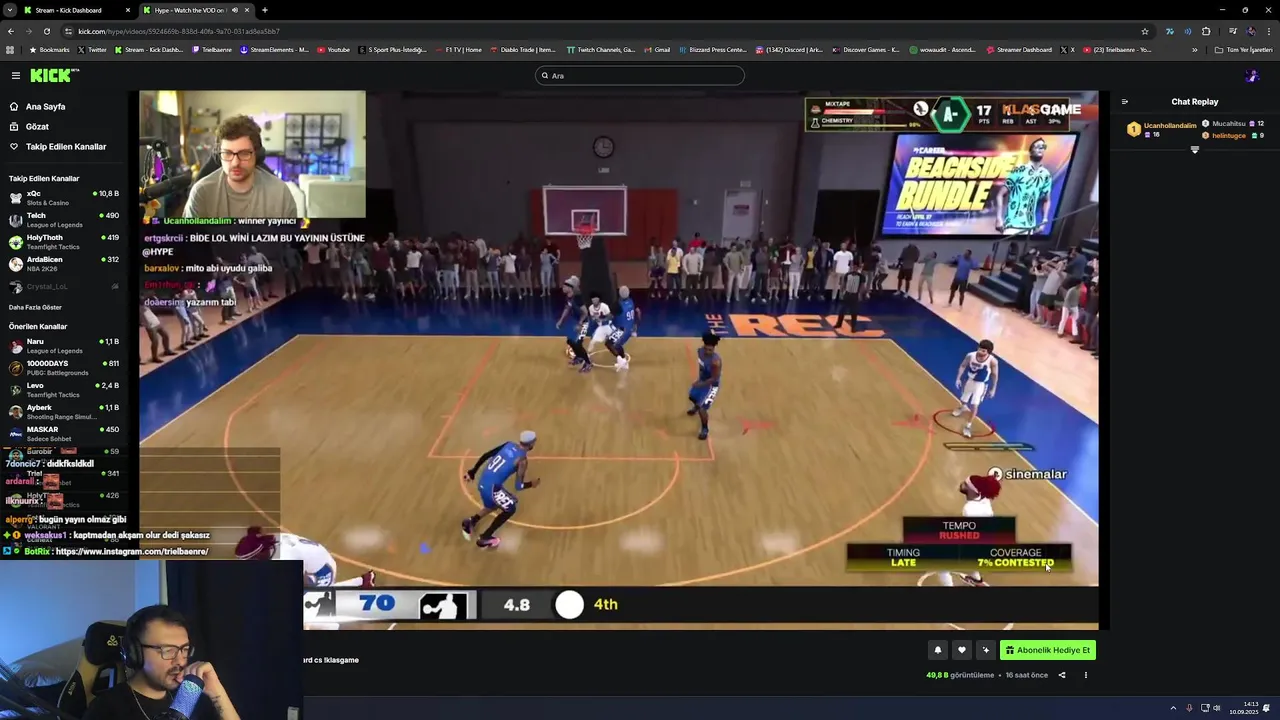Show hidden system tray icons
The width and height of the screenshot is (1280, 720).
[x=1173, y=708]
